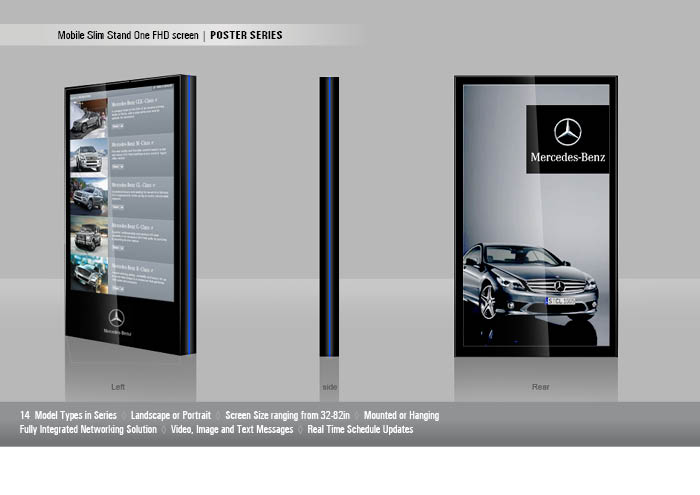Image resolution: width=700 pixels, height=495 pixels.
Task: Click Mercedes-Benz logo at bottom of left screen
Action: [x=117, y=322]
